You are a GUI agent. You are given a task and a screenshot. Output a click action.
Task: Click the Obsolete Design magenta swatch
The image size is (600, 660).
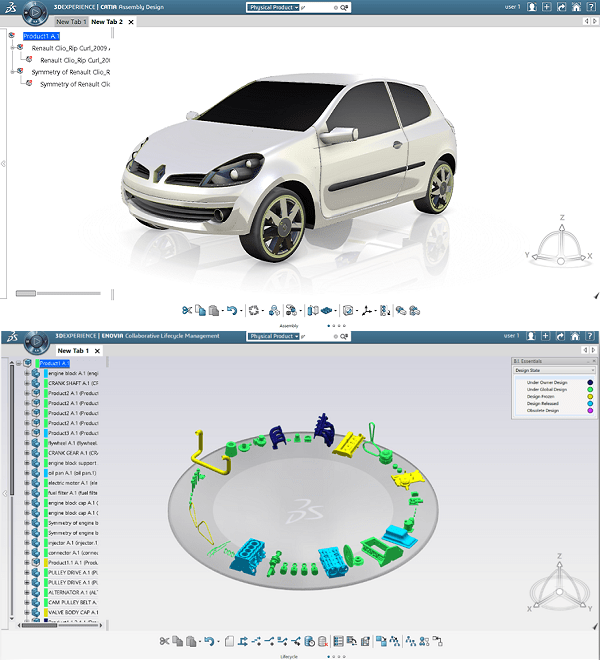point(590,410)
